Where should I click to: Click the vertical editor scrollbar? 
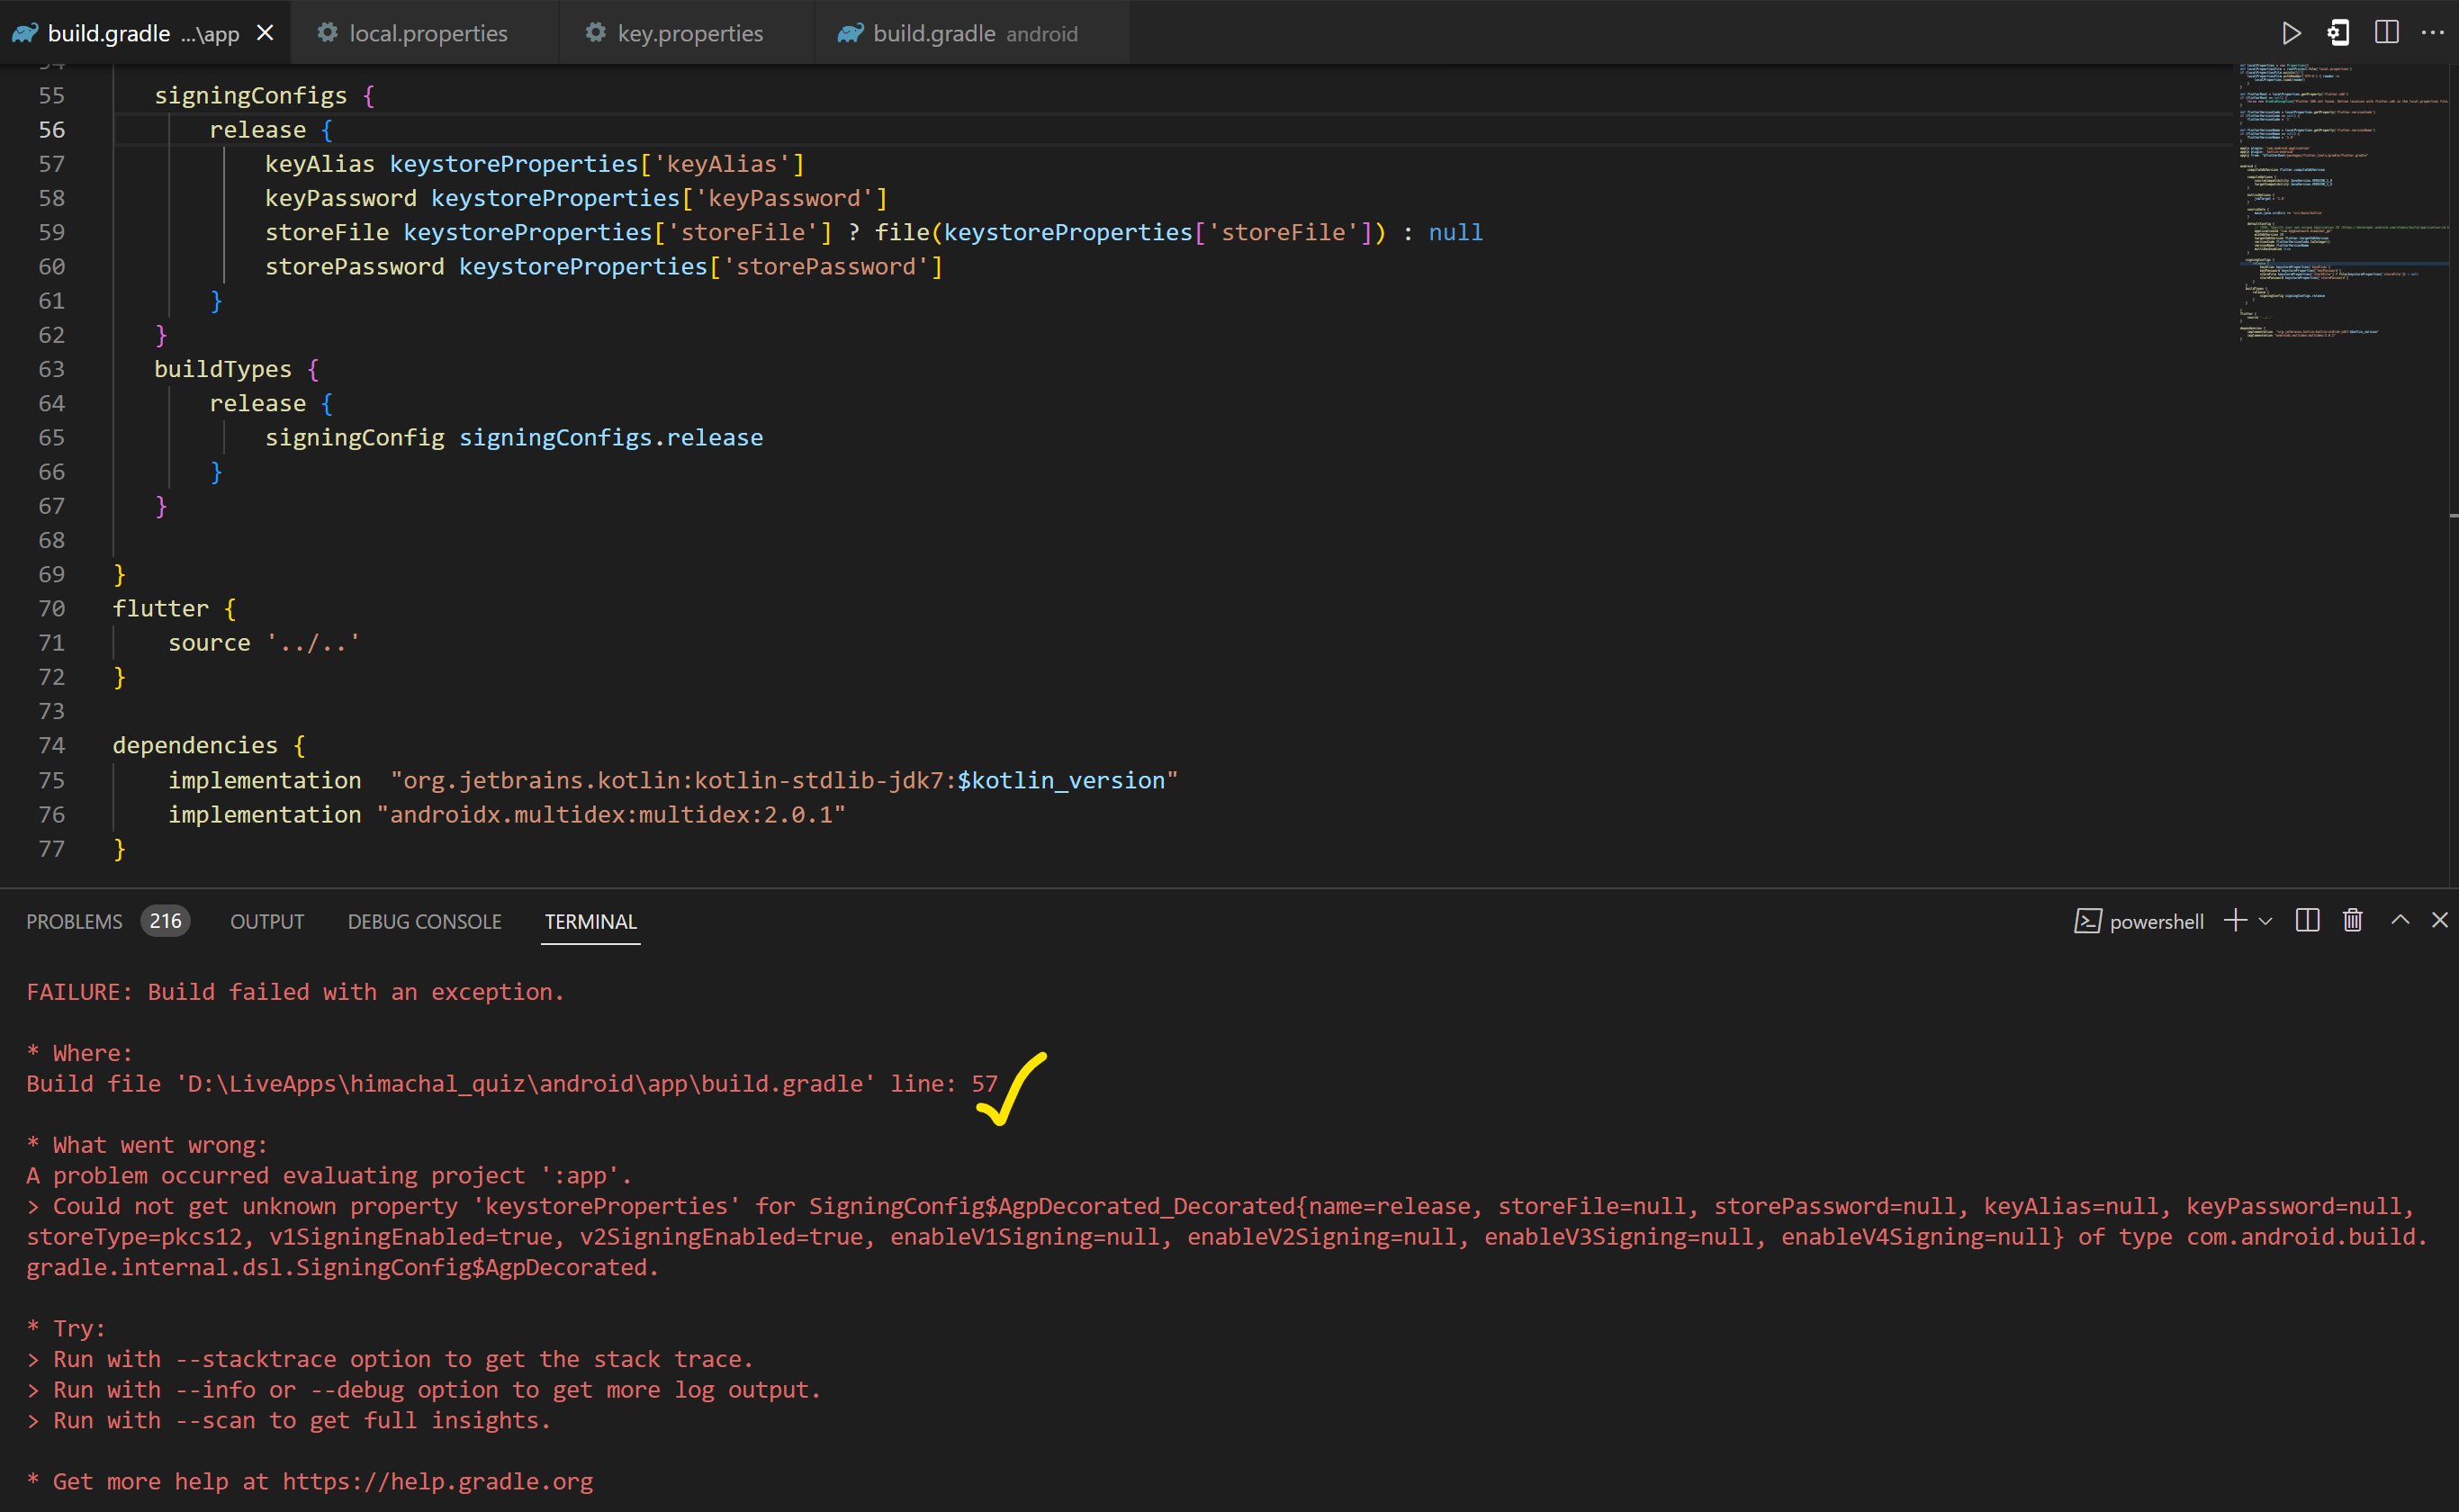[x=2453, y=475]
